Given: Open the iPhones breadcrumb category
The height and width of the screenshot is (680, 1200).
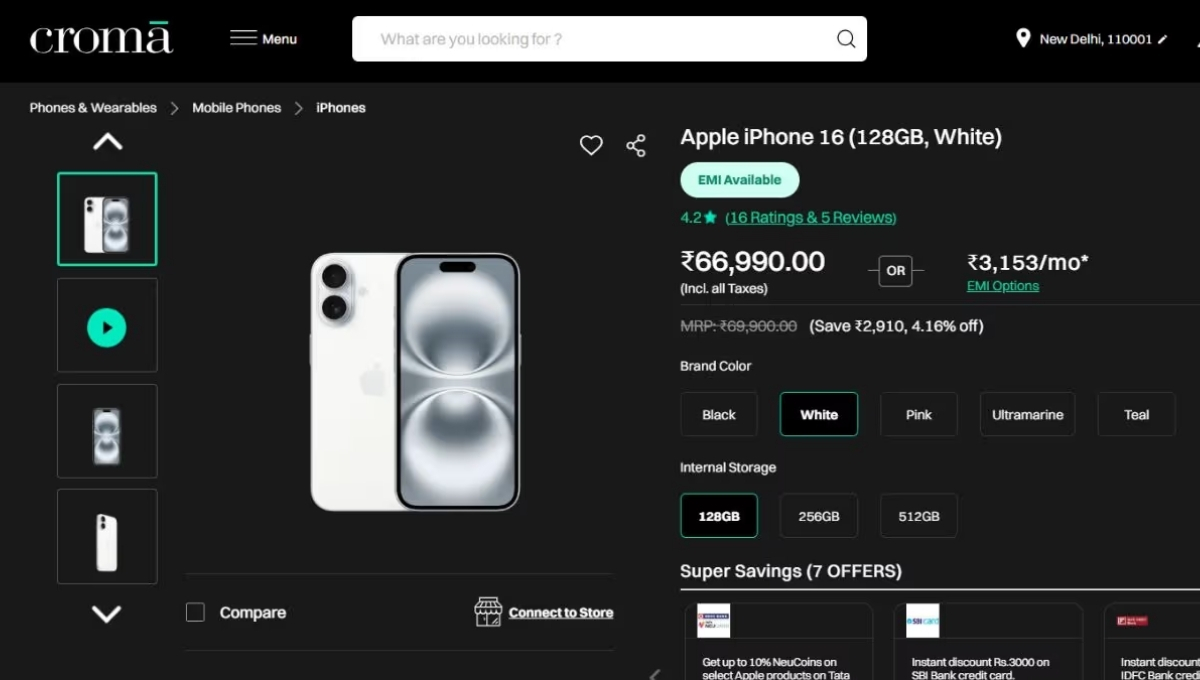Looking at the screenshot, I should [340, 107].
